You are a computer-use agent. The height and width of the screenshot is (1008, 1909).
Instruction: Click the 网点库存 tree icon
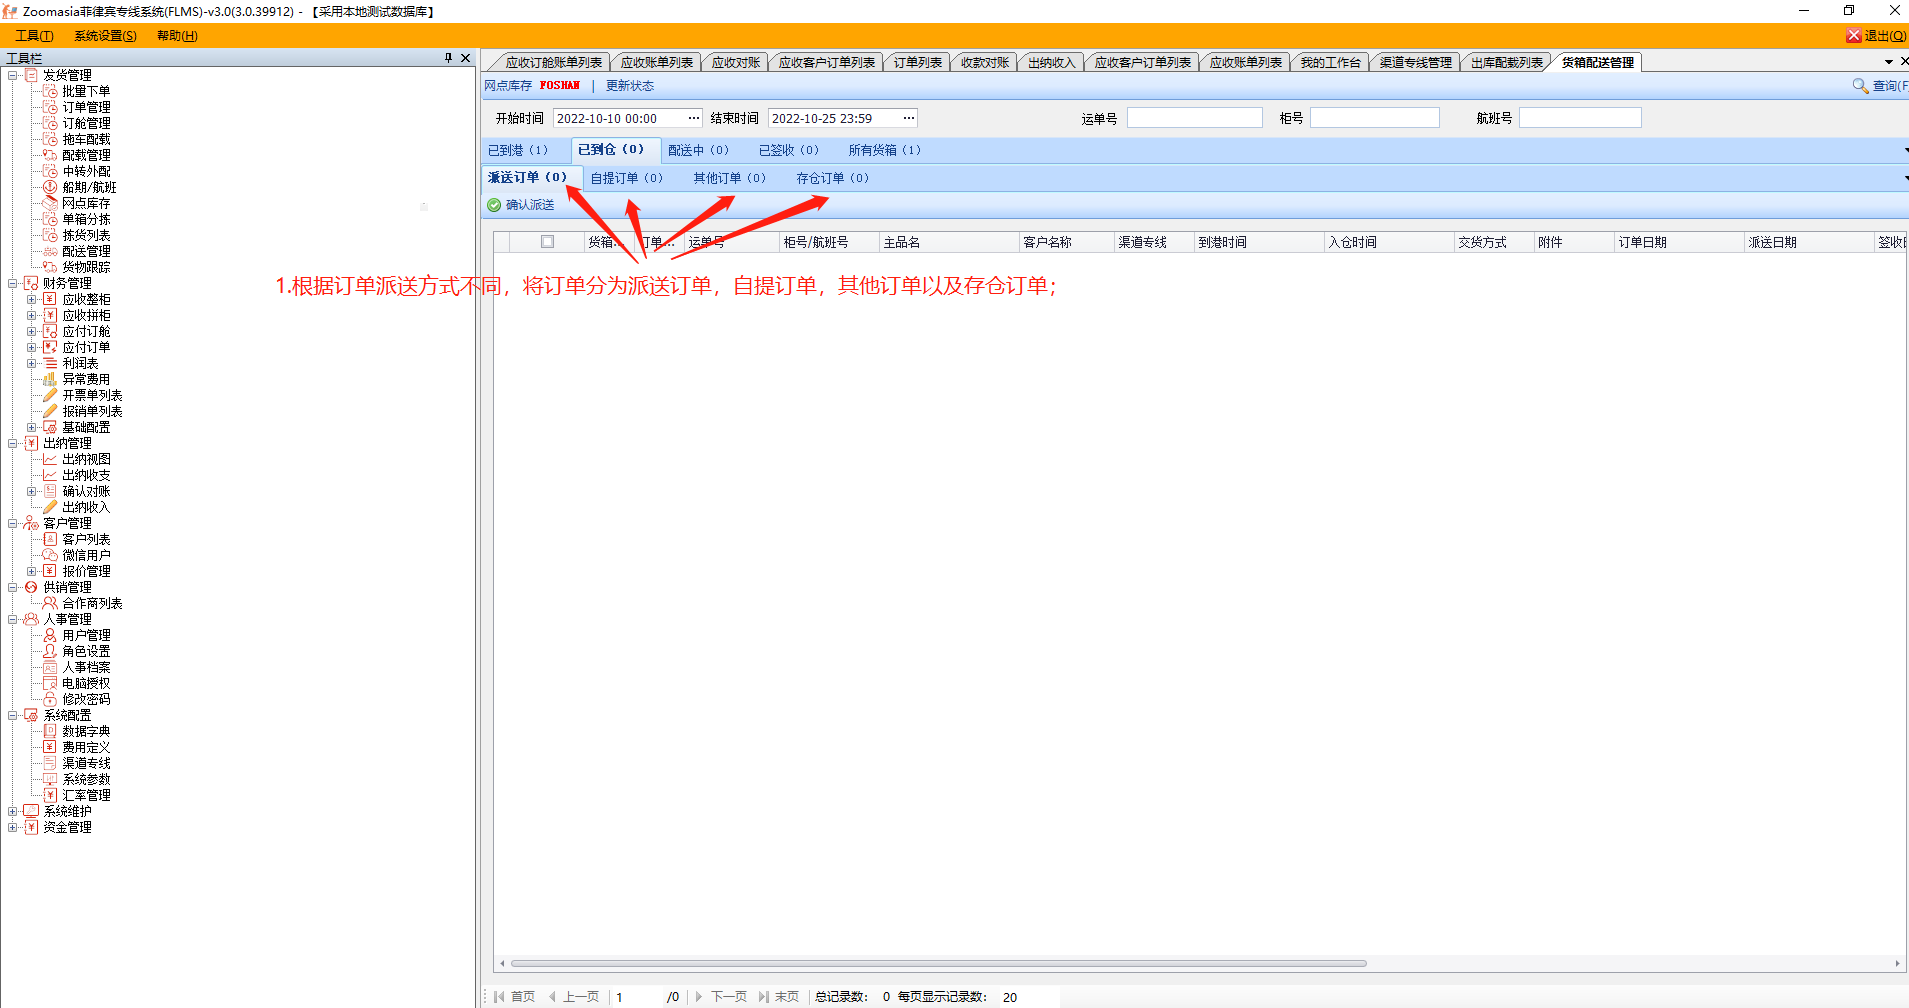click(50, 203)
